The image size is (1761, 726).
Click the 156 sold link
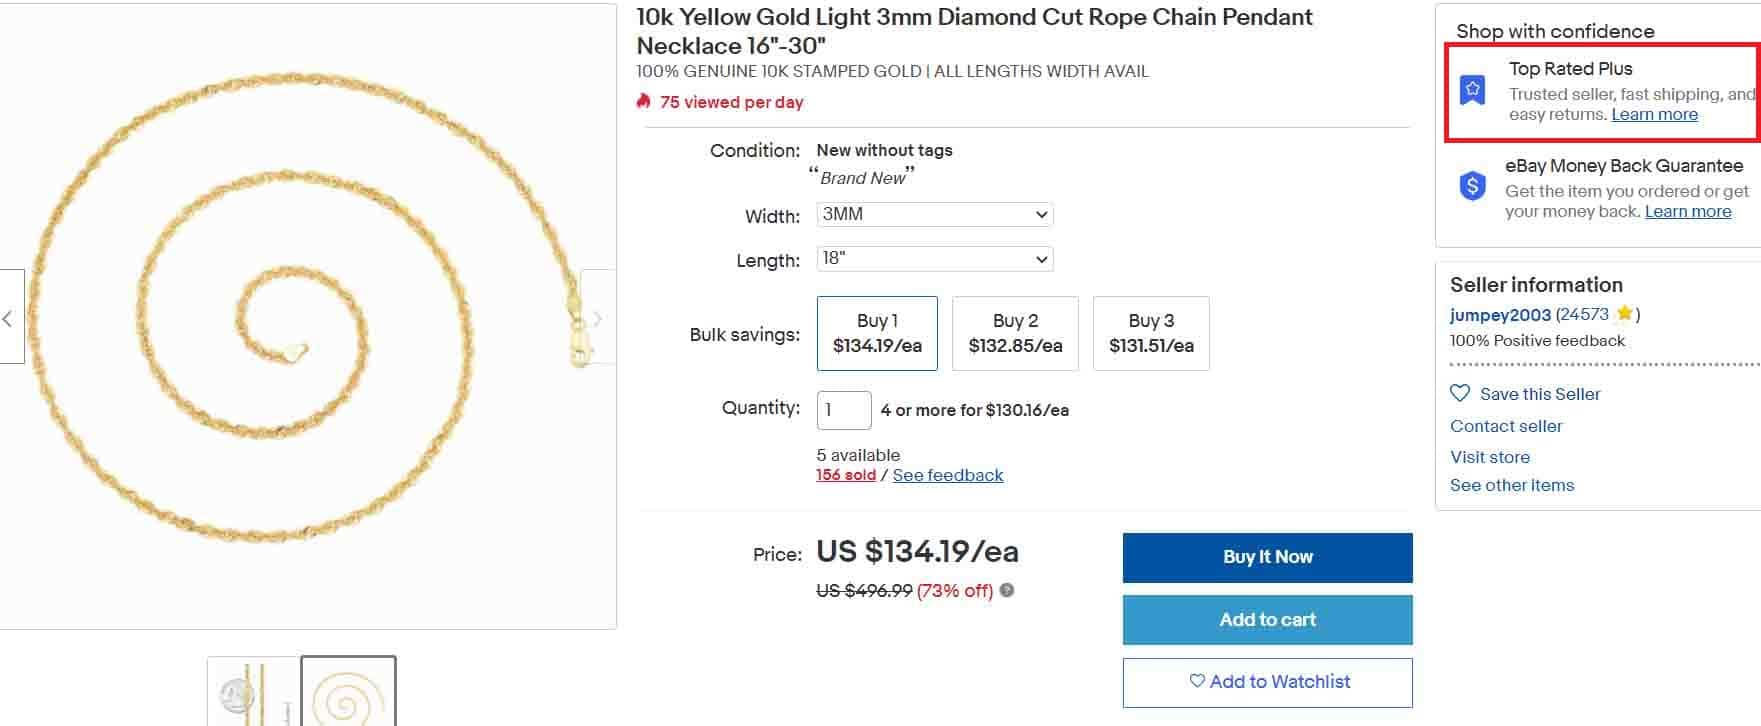846,475
